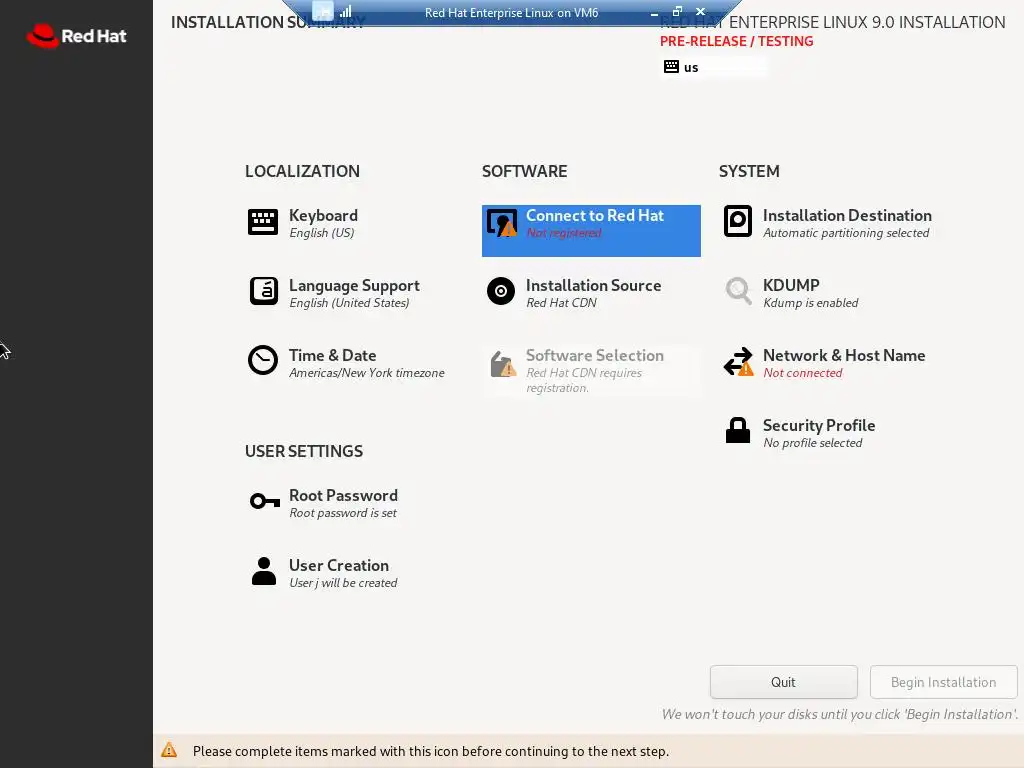Click the Language Support icon
Viewport: 1024px width, 768px height.
[x=263, y=291]
